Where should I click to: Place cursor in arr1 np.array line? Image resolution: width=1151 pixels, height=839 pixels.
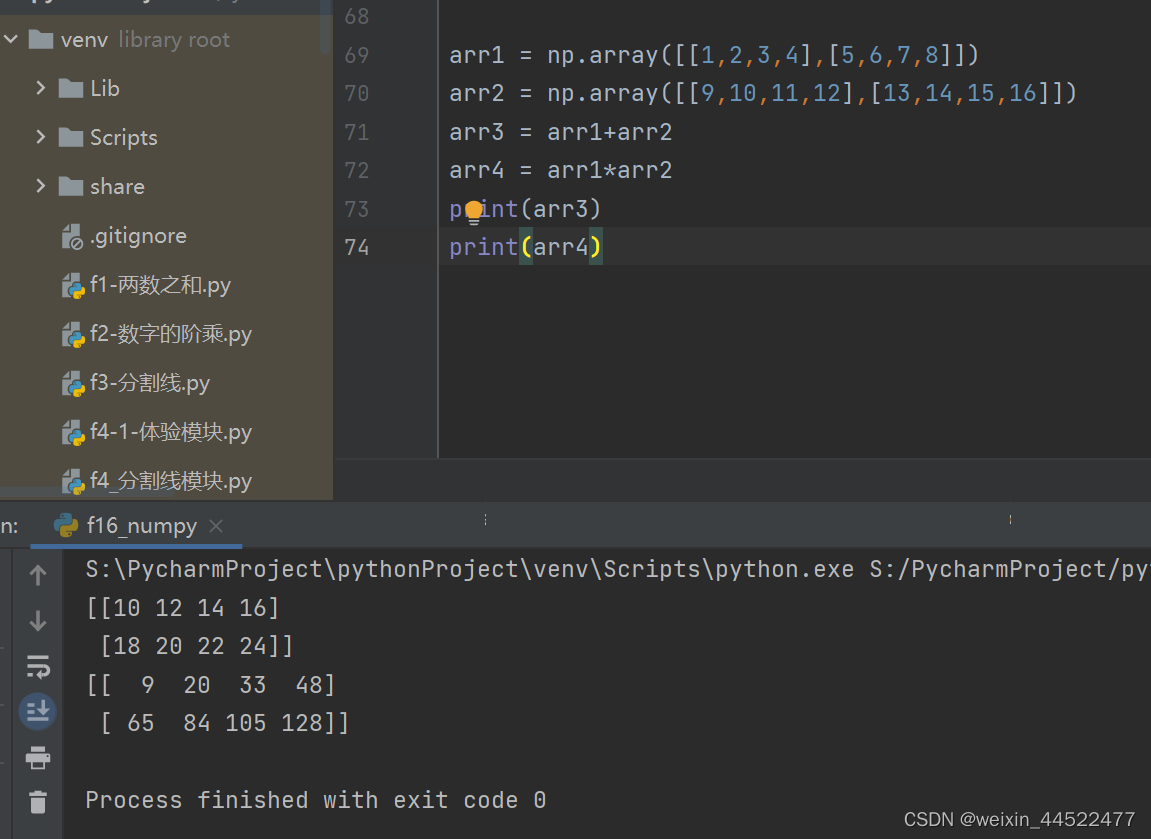click(x=714, y=55)
